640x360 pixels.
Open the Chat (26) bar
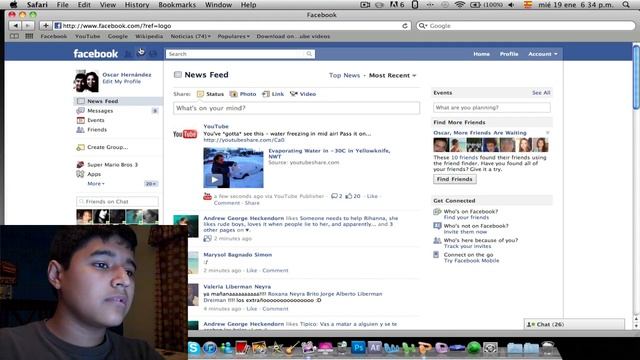[574, 324]
